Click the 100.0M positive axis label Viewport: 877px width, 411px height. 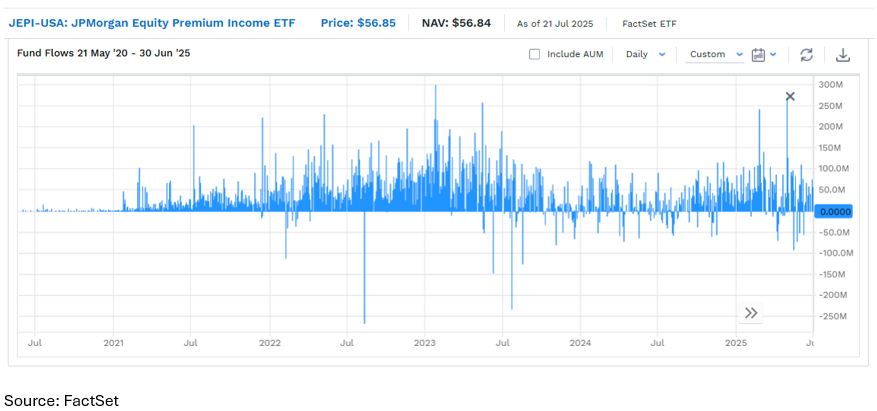click(833, 169)
